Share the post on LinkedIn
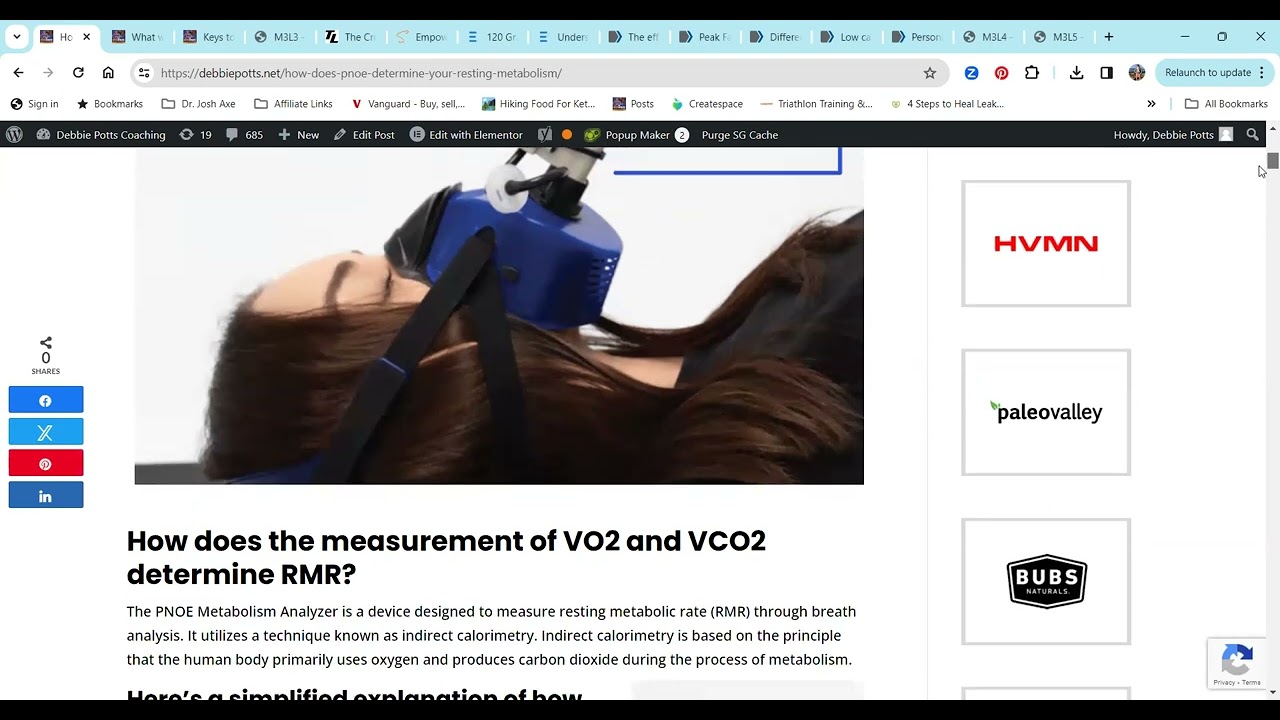The width and height of the screenshot is (1280, 720). click(x=46, y=495)
